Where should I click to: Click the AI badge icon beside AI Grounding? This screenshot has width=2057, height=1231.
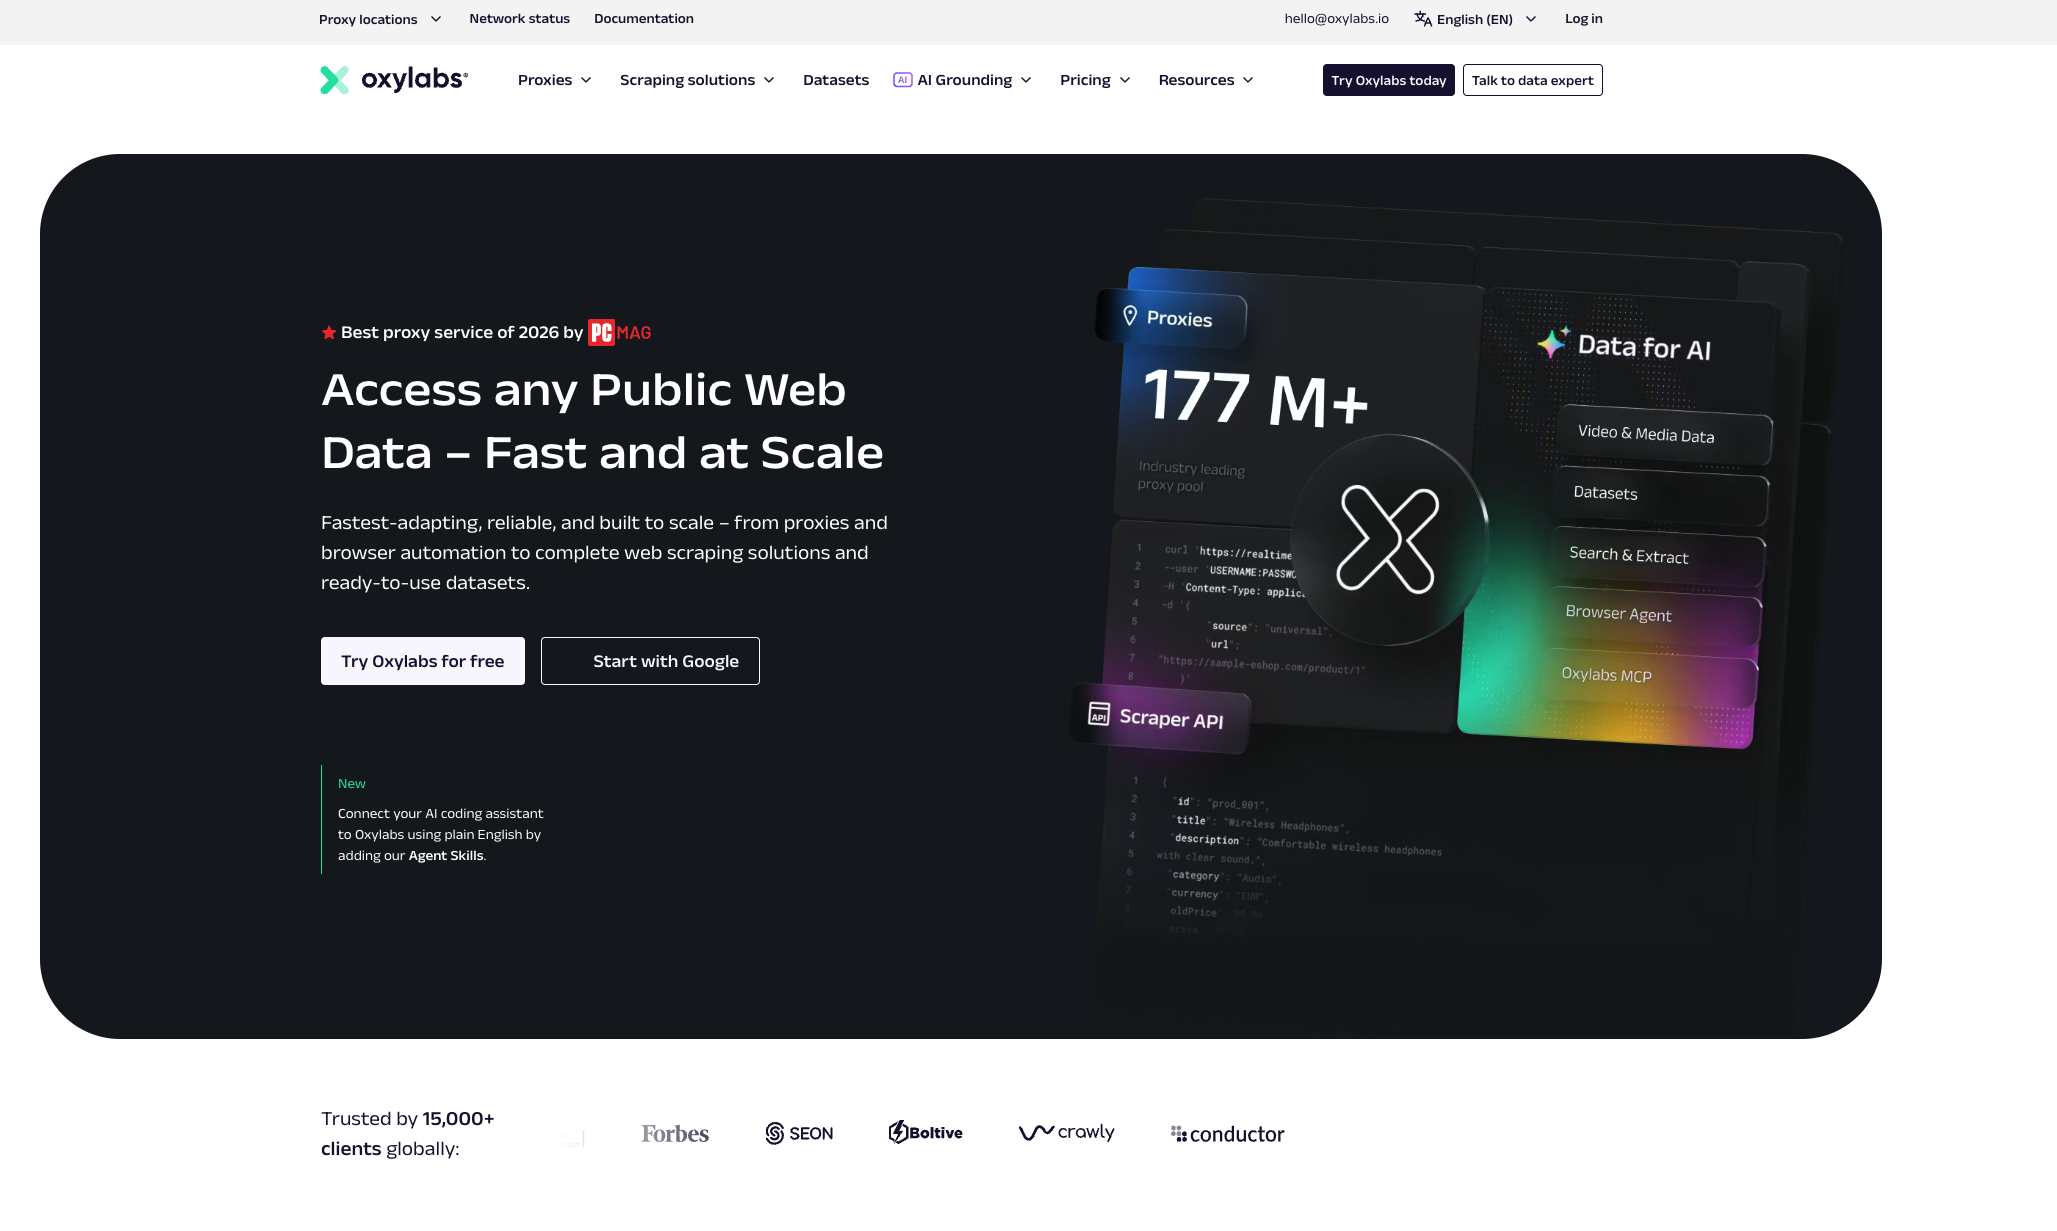point(902,80)
